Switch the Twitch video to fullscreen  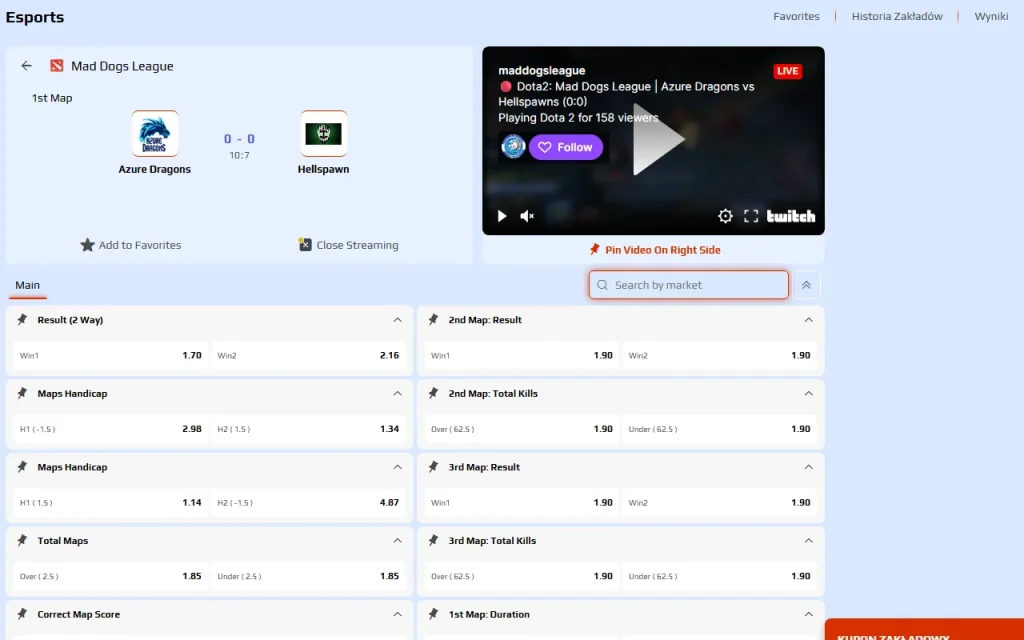click(751, 216)
